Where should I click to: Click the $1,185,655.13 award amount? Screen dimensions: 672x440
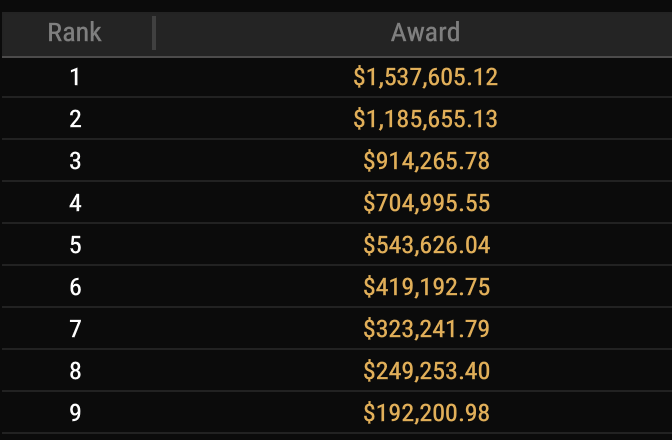coord(425,119)
